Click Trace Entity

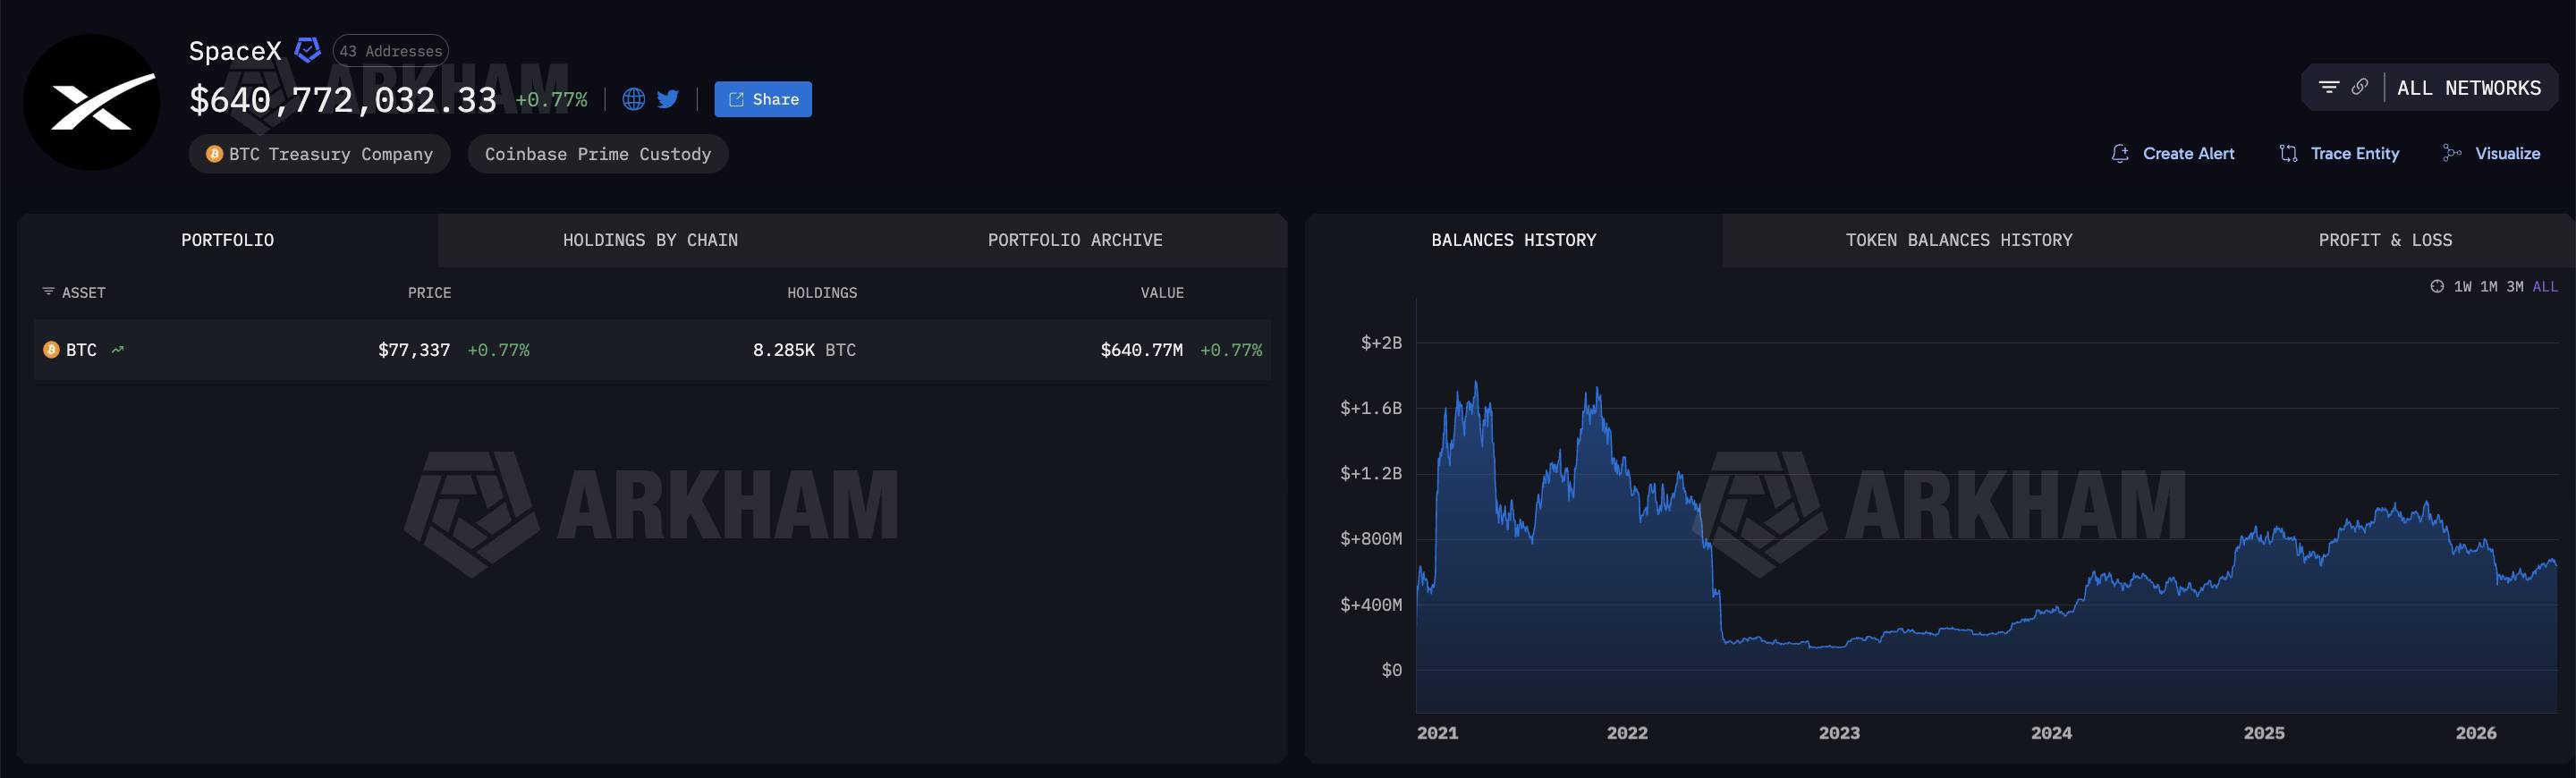tap(2339, 153)
